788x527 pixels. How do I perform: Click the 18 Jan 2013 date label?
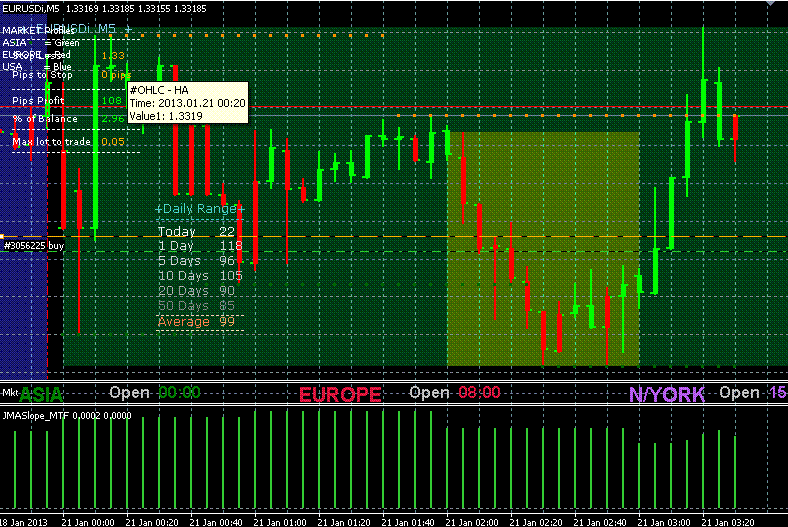(24, 522)
